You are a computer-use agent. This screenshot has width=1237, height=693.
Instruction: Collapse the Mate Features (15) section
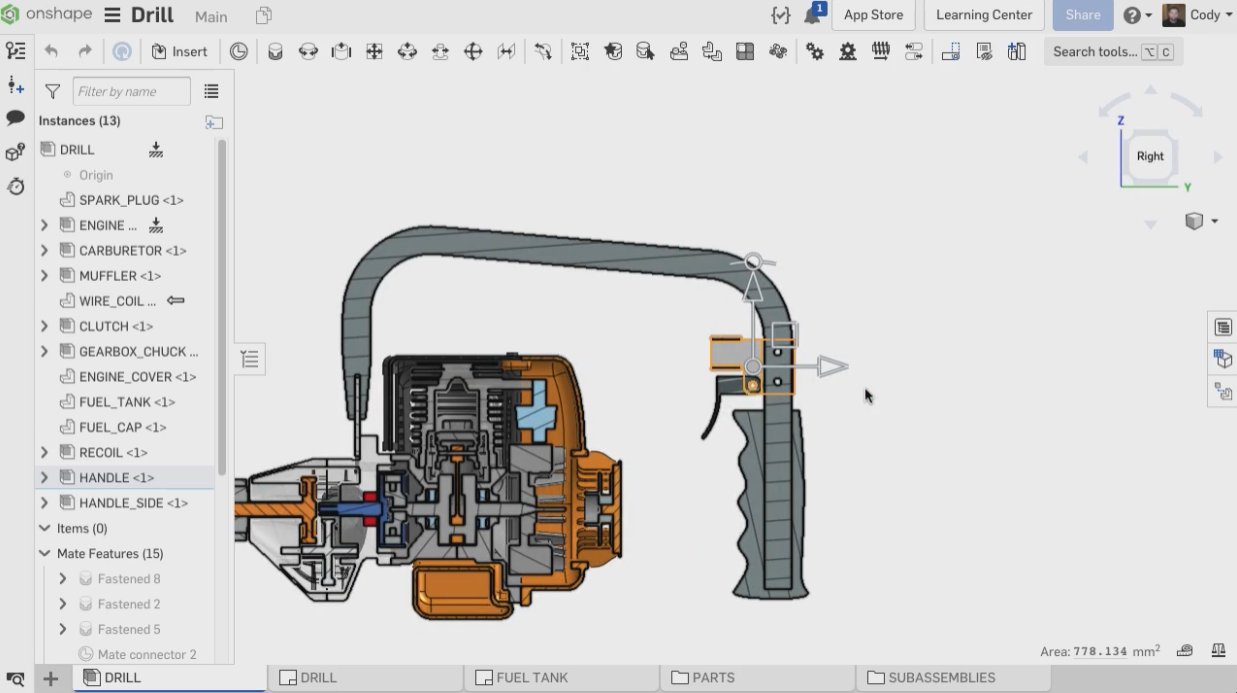pos(44,553)
